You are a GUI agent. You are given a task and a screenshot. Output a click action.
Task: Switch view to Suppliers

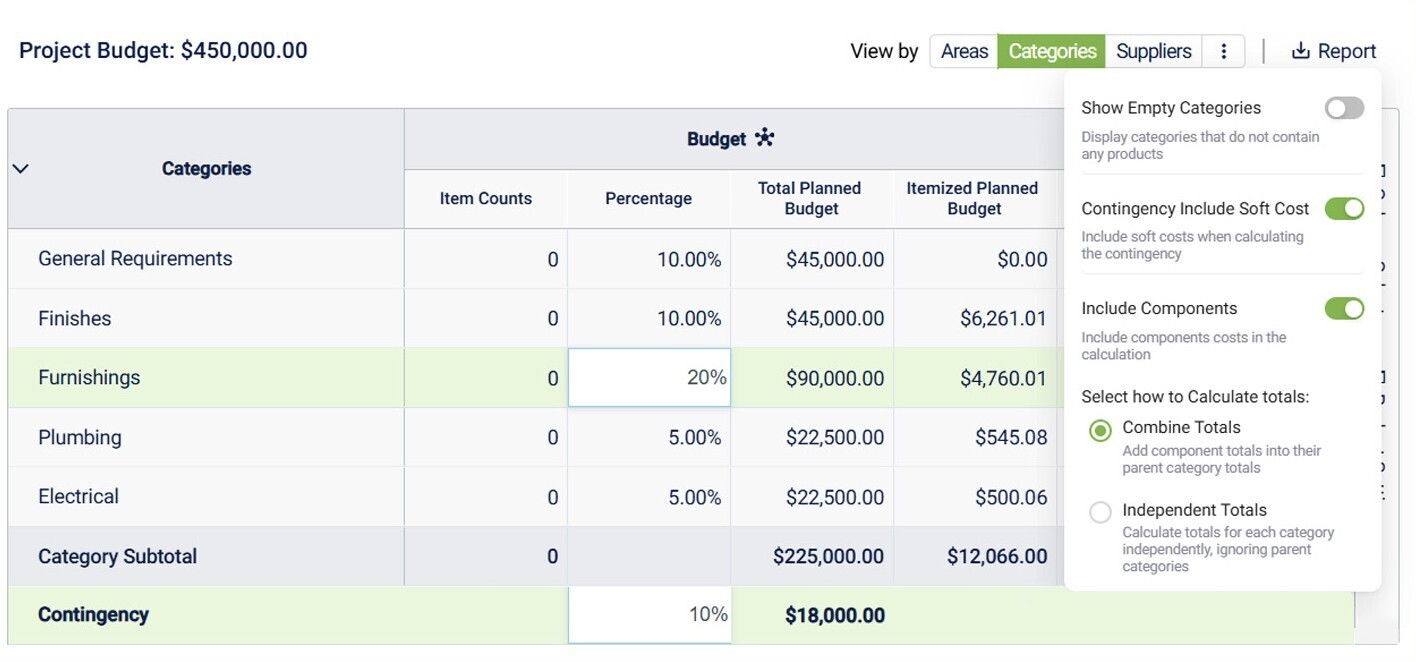point(1154,51)
